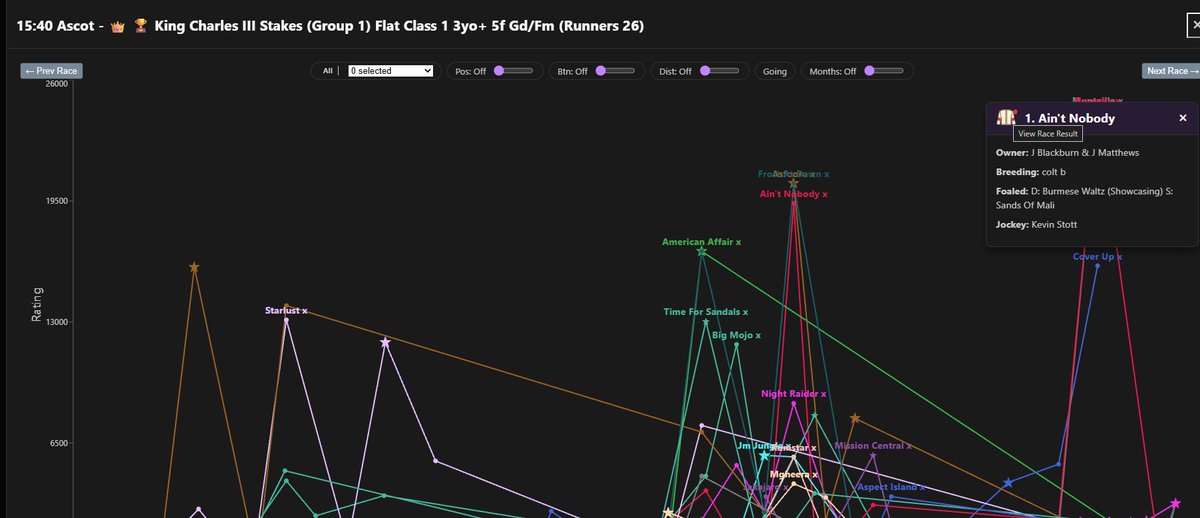Click the 19500 rating axis tick
The image size is (1200, 518).
pyautogui.click(x=56, y=201)
